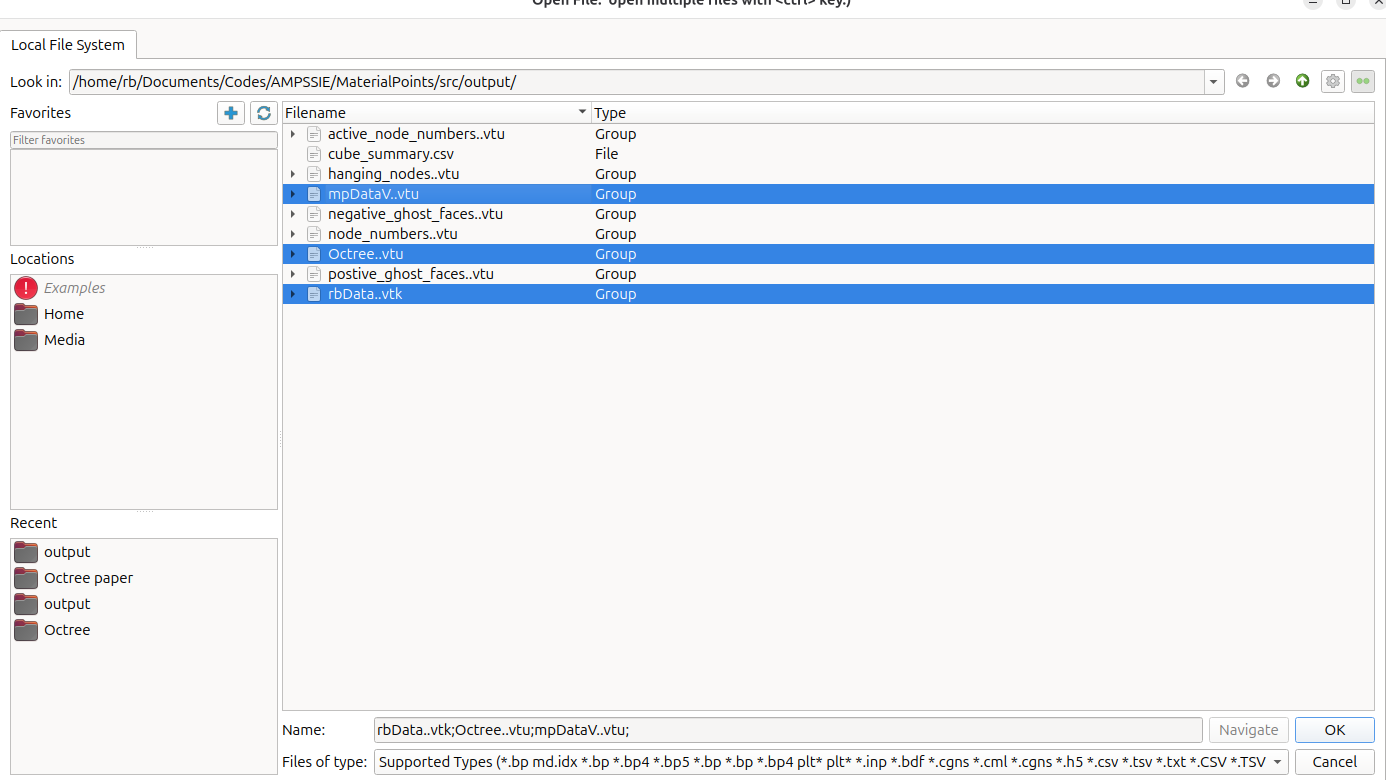The height and width of the screenshot is (780, 1386).
Task: Click the Cancel button
Action: coord(1335,762)
